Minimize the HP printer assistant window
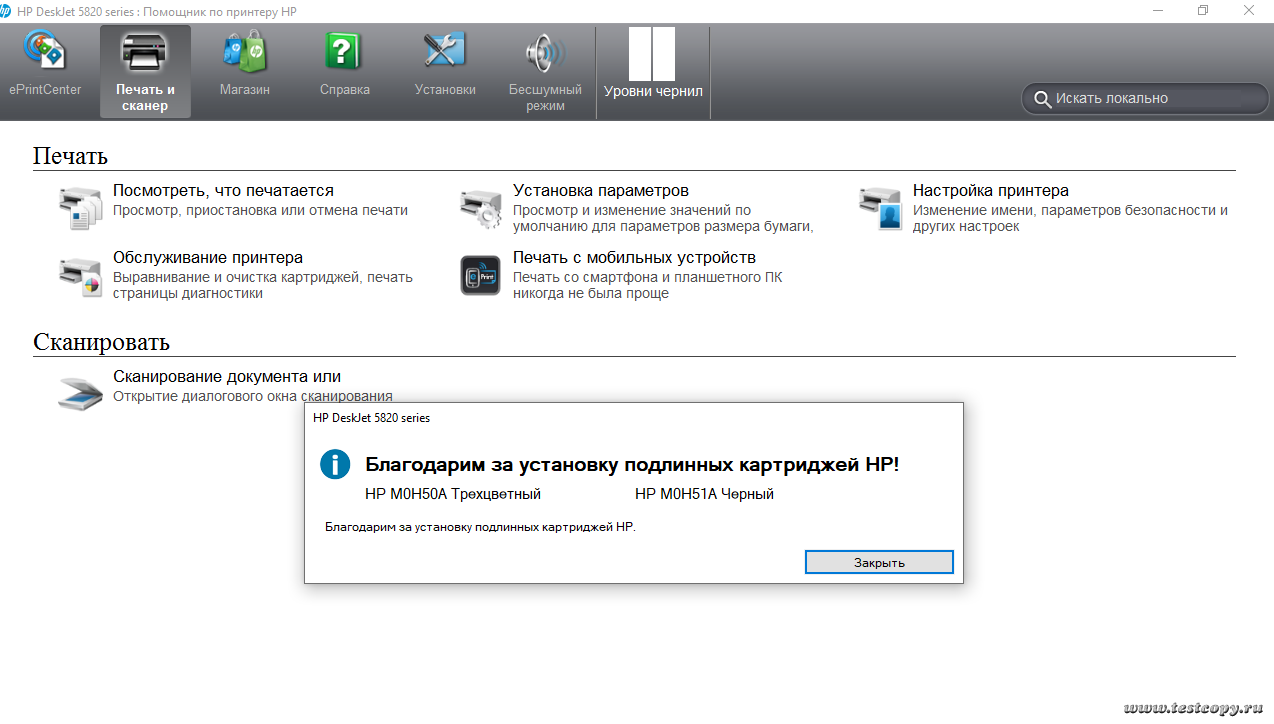The image size is (1274, 724). (x=1157, y=11)
